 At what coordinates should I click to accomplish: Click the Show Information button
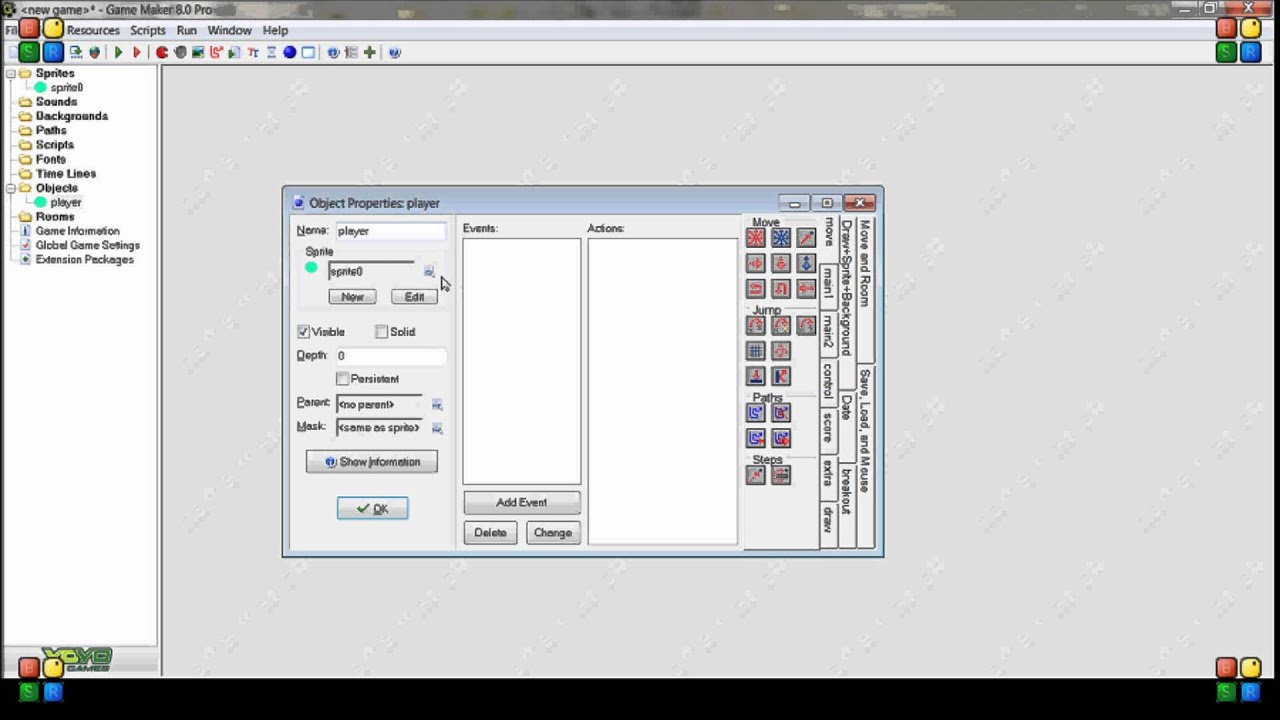372,462
